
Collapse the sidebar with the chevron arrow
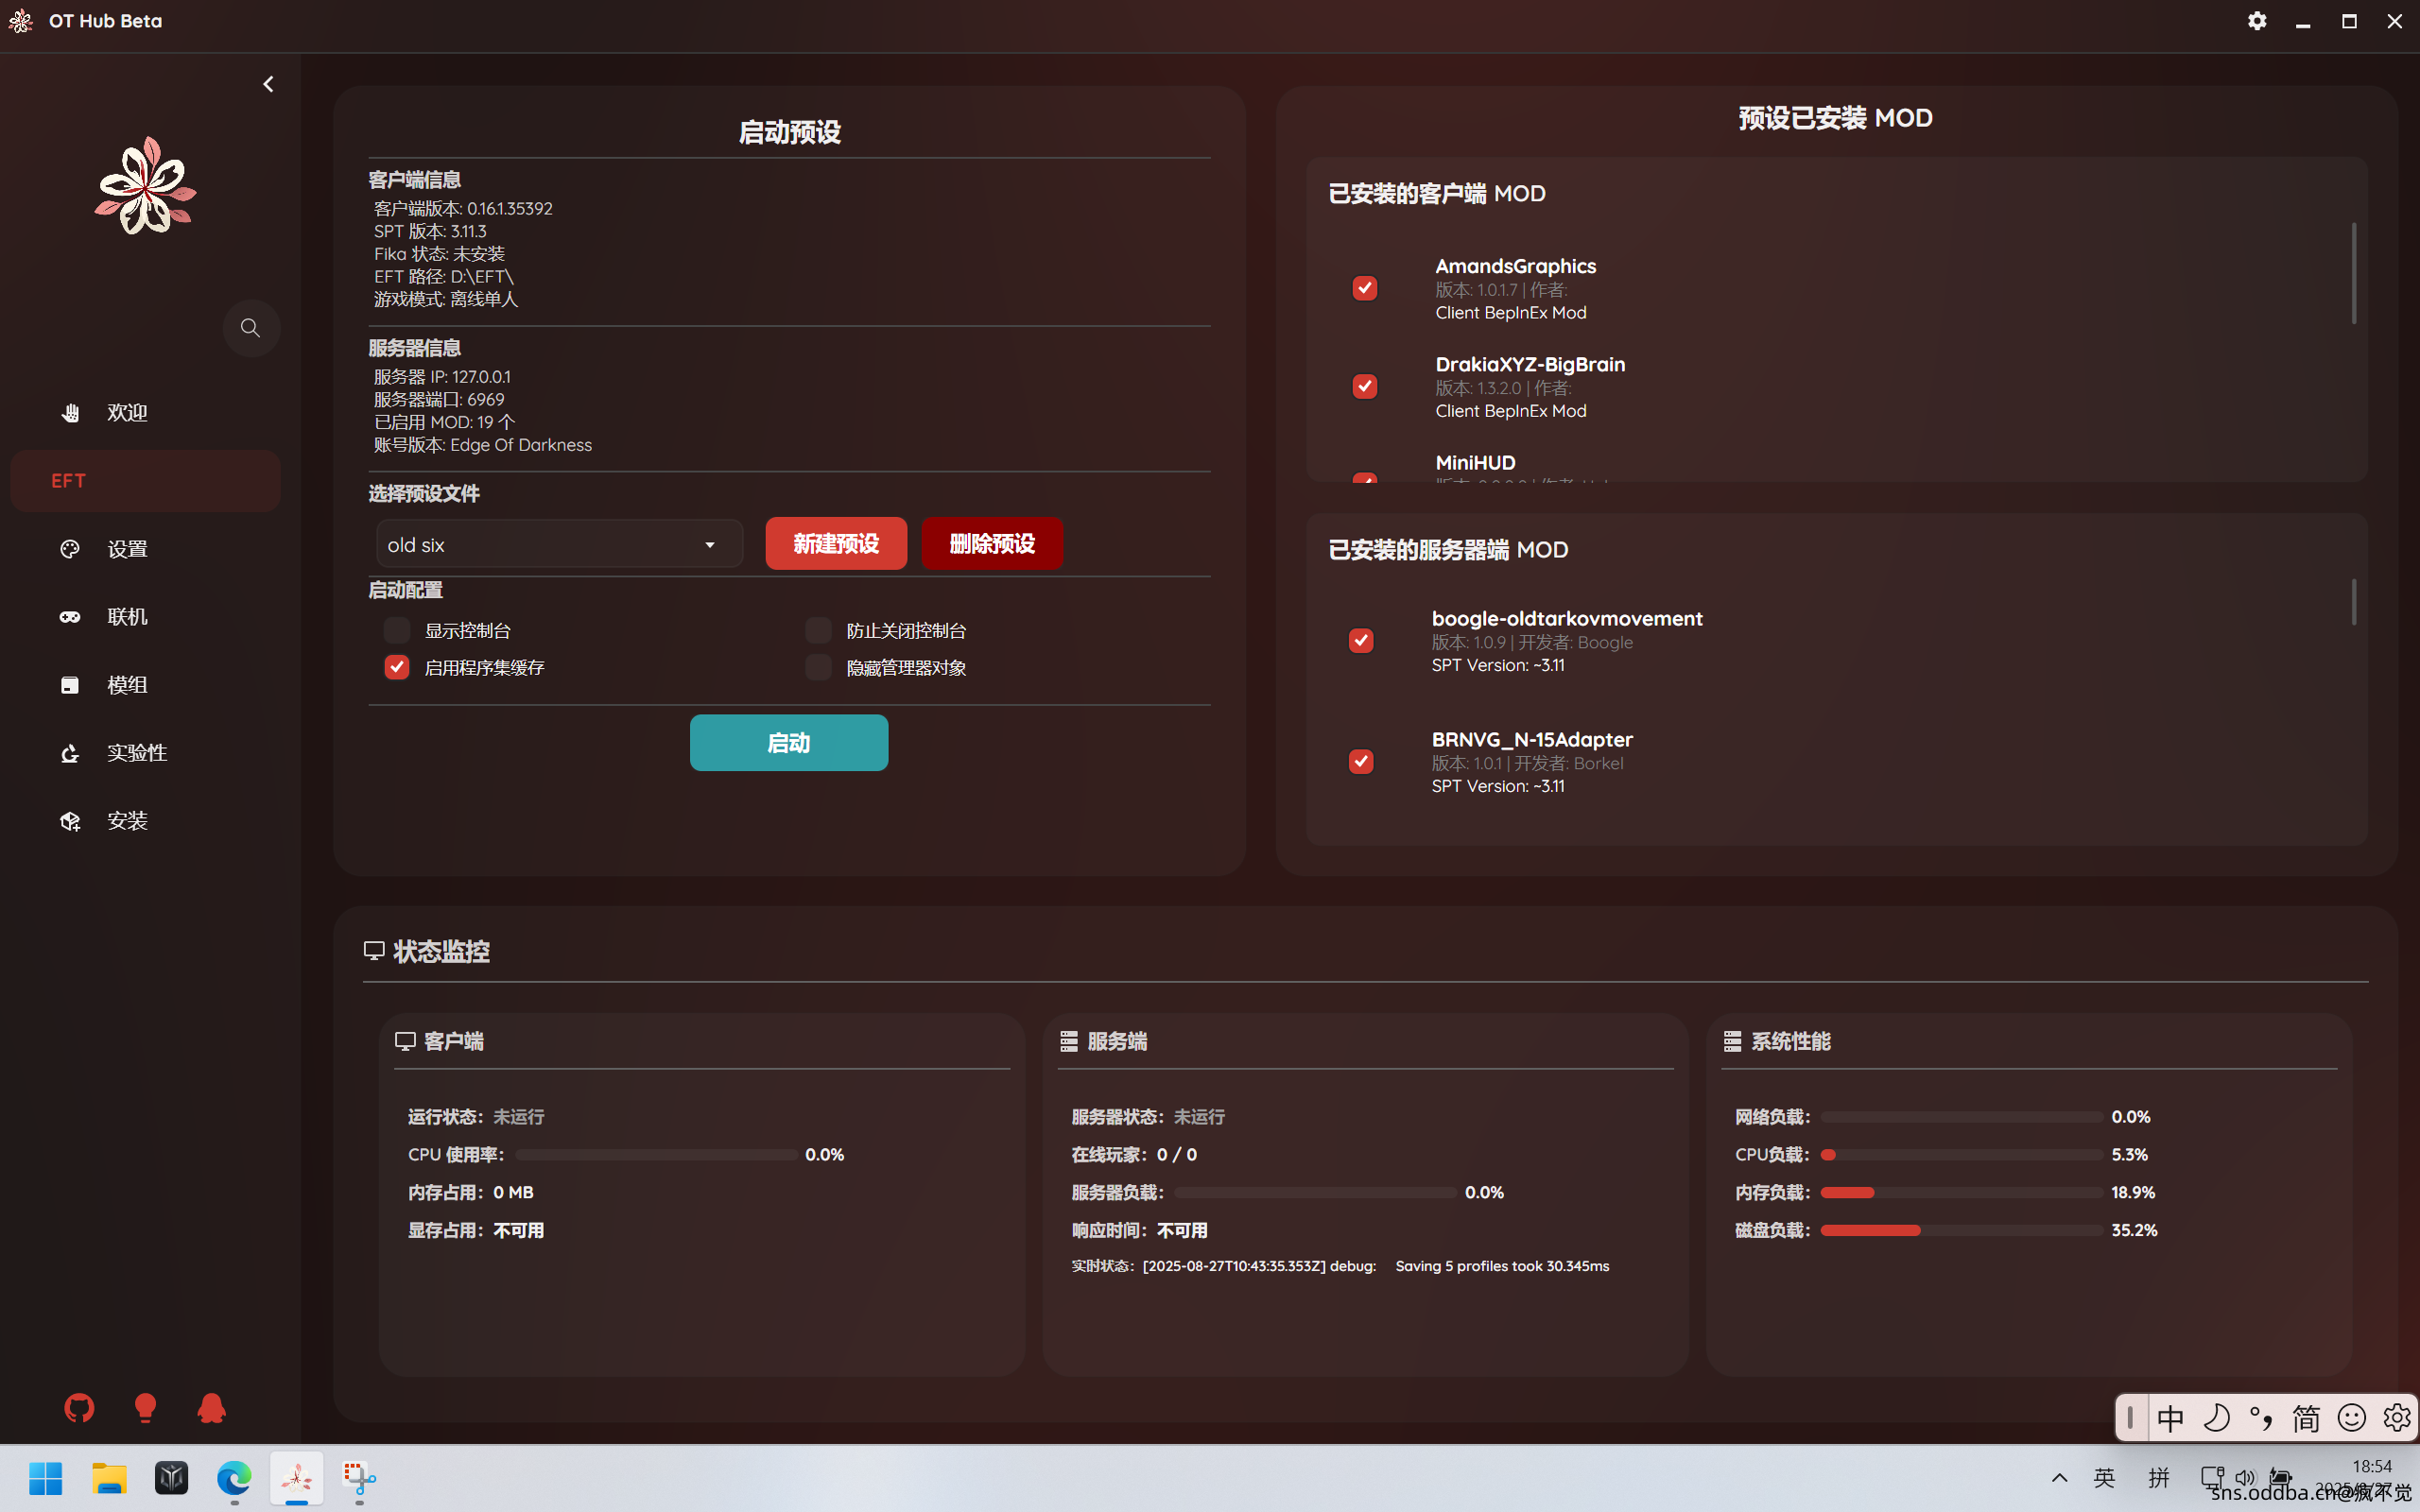(268, 84)
